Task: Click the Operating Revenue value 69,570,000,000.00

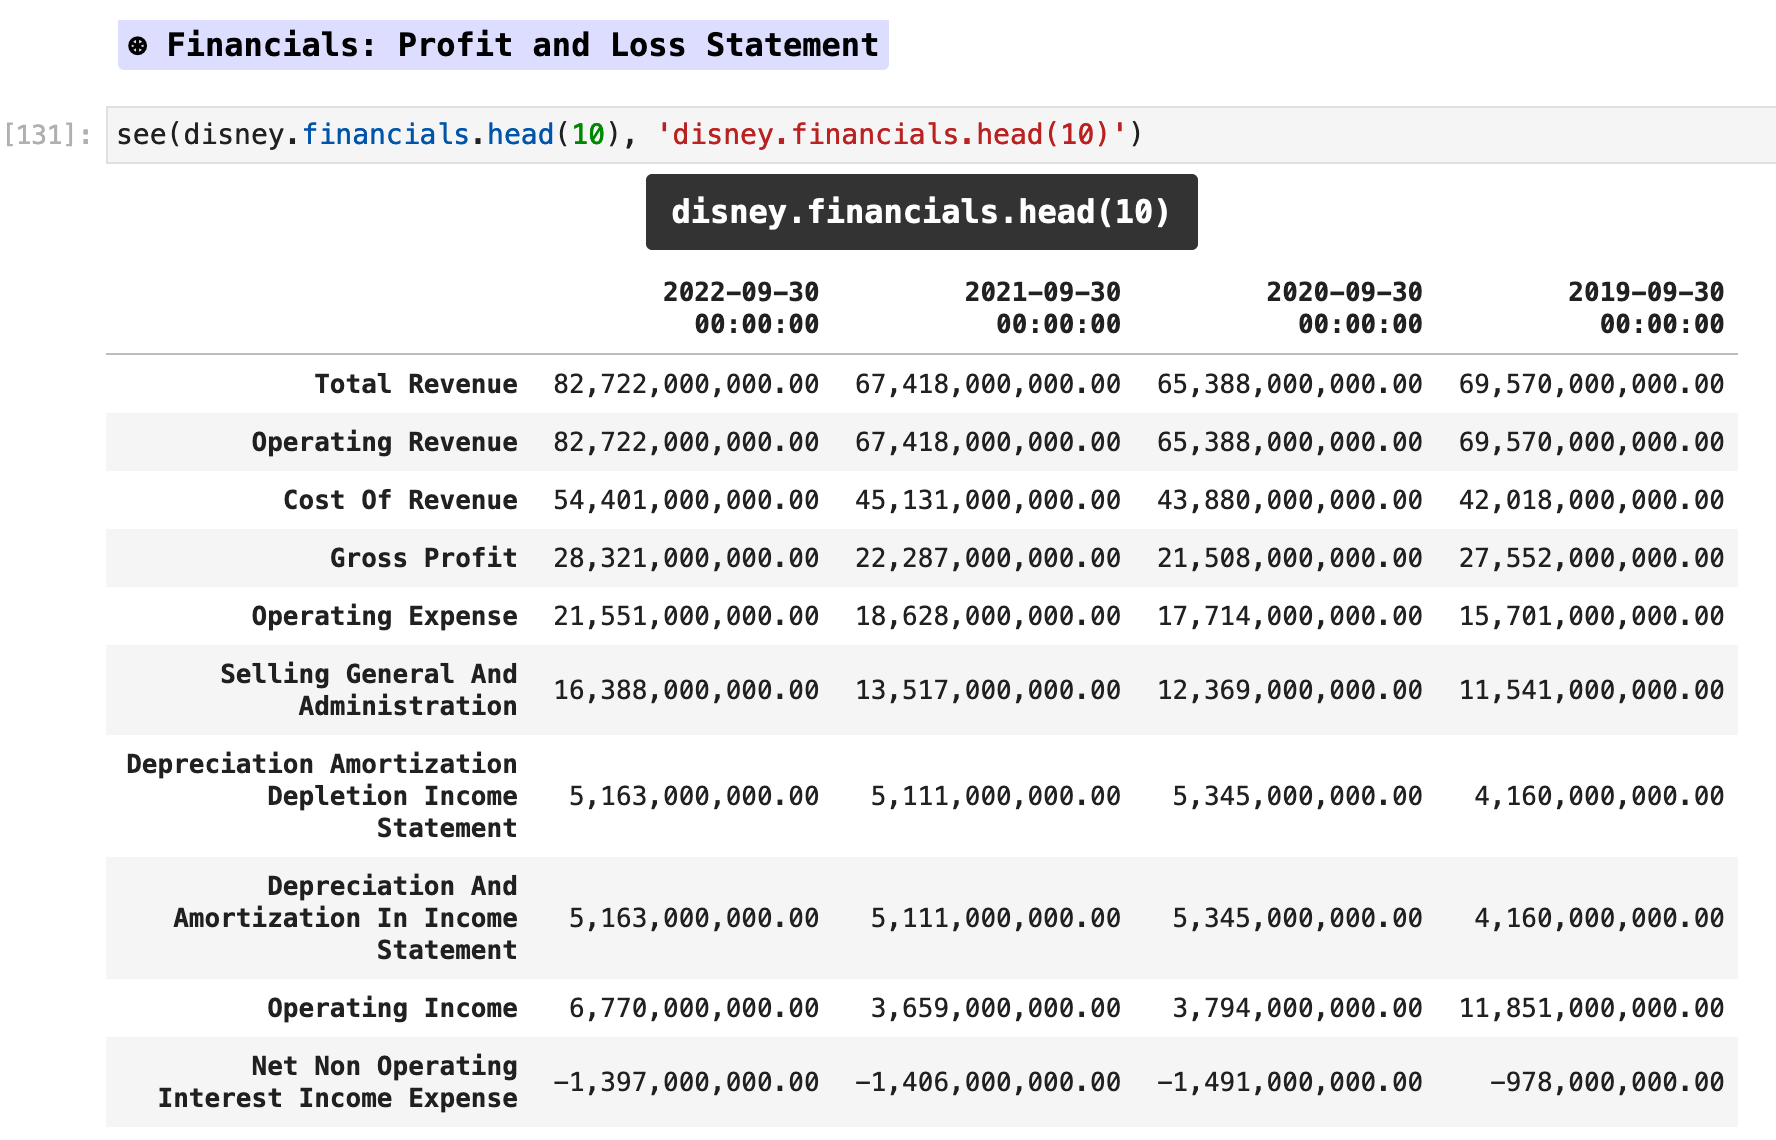Action: [1592, 442]
